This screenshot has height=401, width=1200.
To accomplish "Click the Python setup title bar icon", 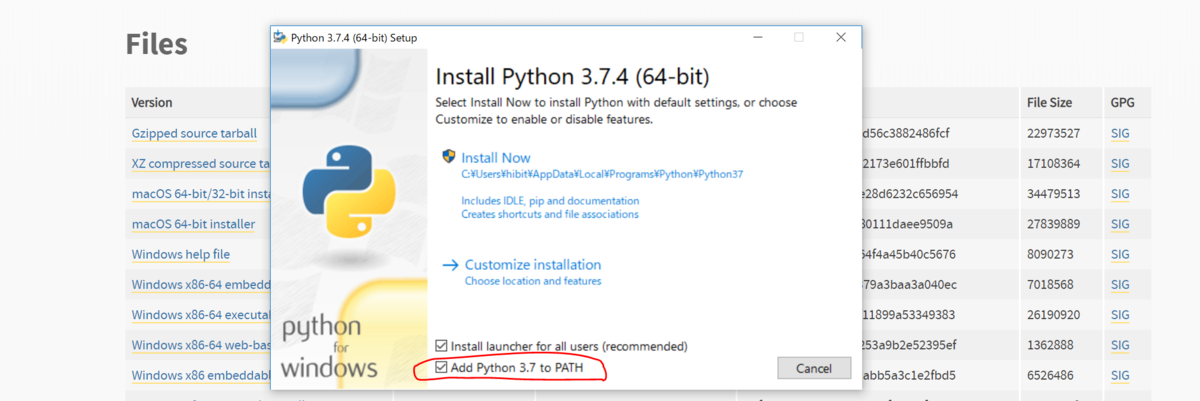I will click(x=279, y=38).
